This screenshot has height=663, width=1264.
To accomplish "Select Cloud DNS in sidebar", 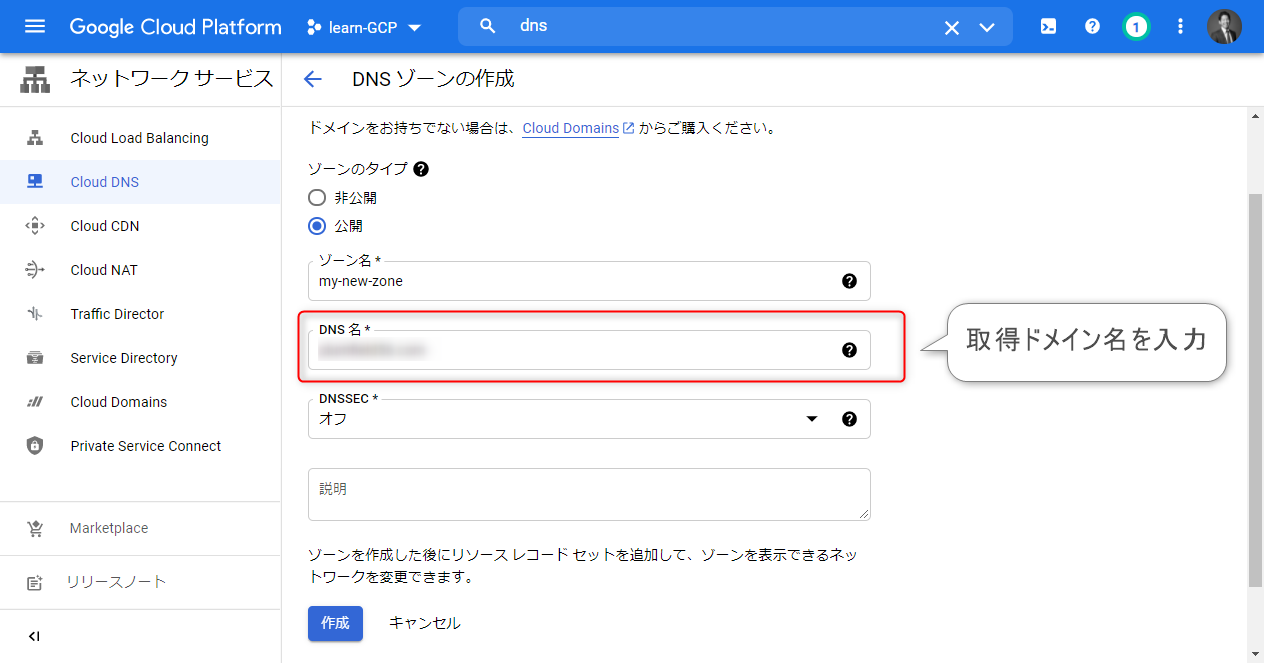I will pos(140,182).
